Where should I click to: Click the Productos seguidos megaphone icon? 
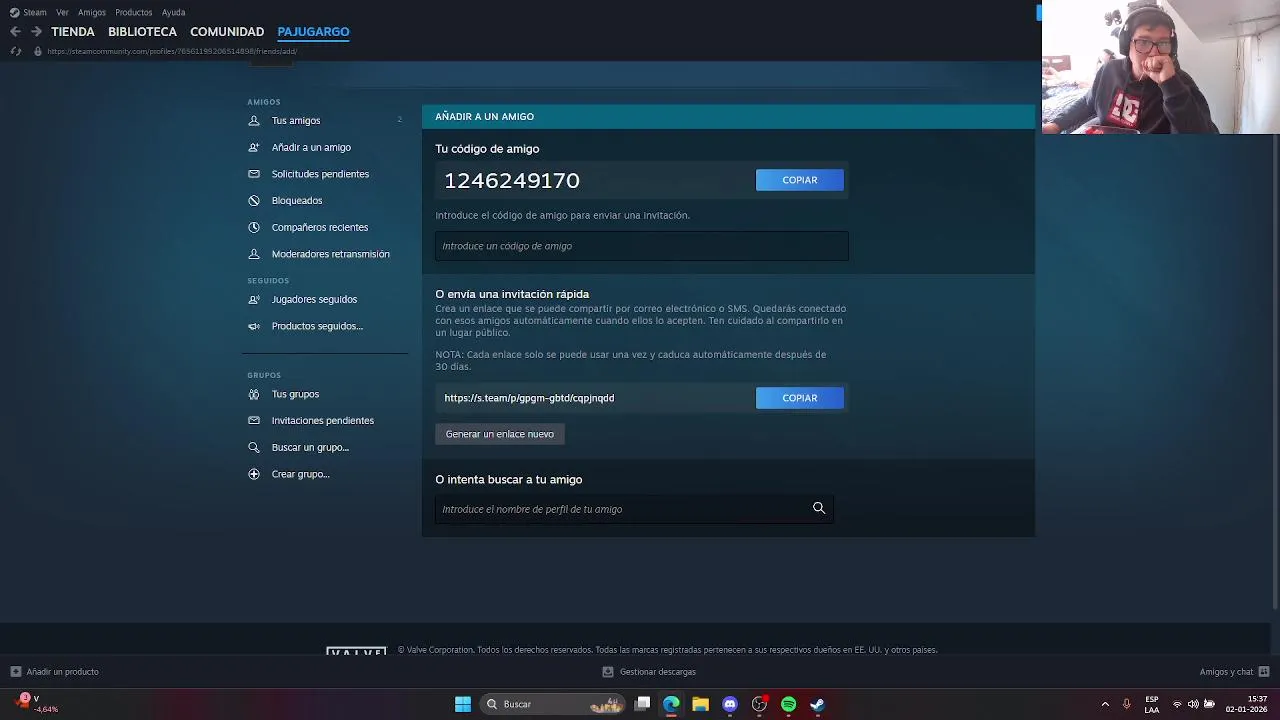[x=254, y=326]
